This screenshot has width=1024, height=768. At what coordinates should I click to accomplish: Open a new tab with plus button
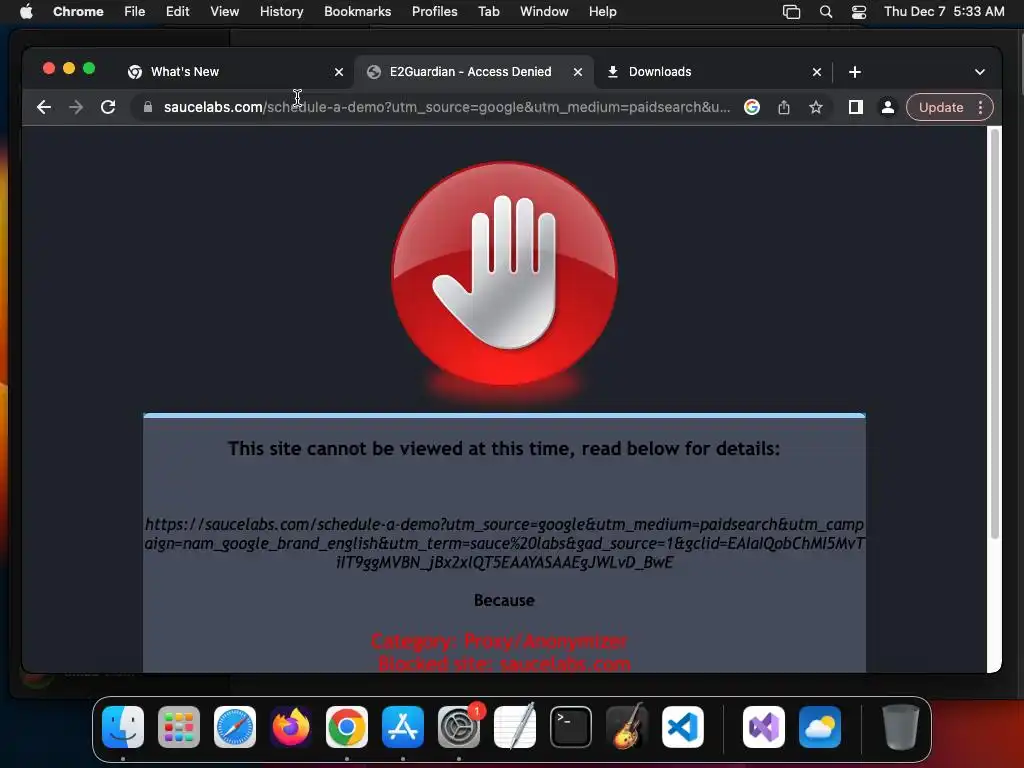tap(855, 72)
